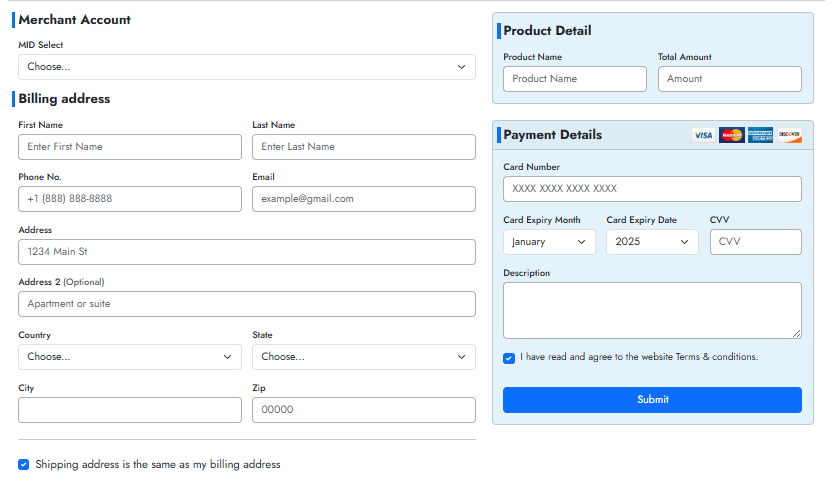Image resolution: width=835 pixels, height=488 pixels.
Task: Select the Zip code field
Action: coord(363,410)
